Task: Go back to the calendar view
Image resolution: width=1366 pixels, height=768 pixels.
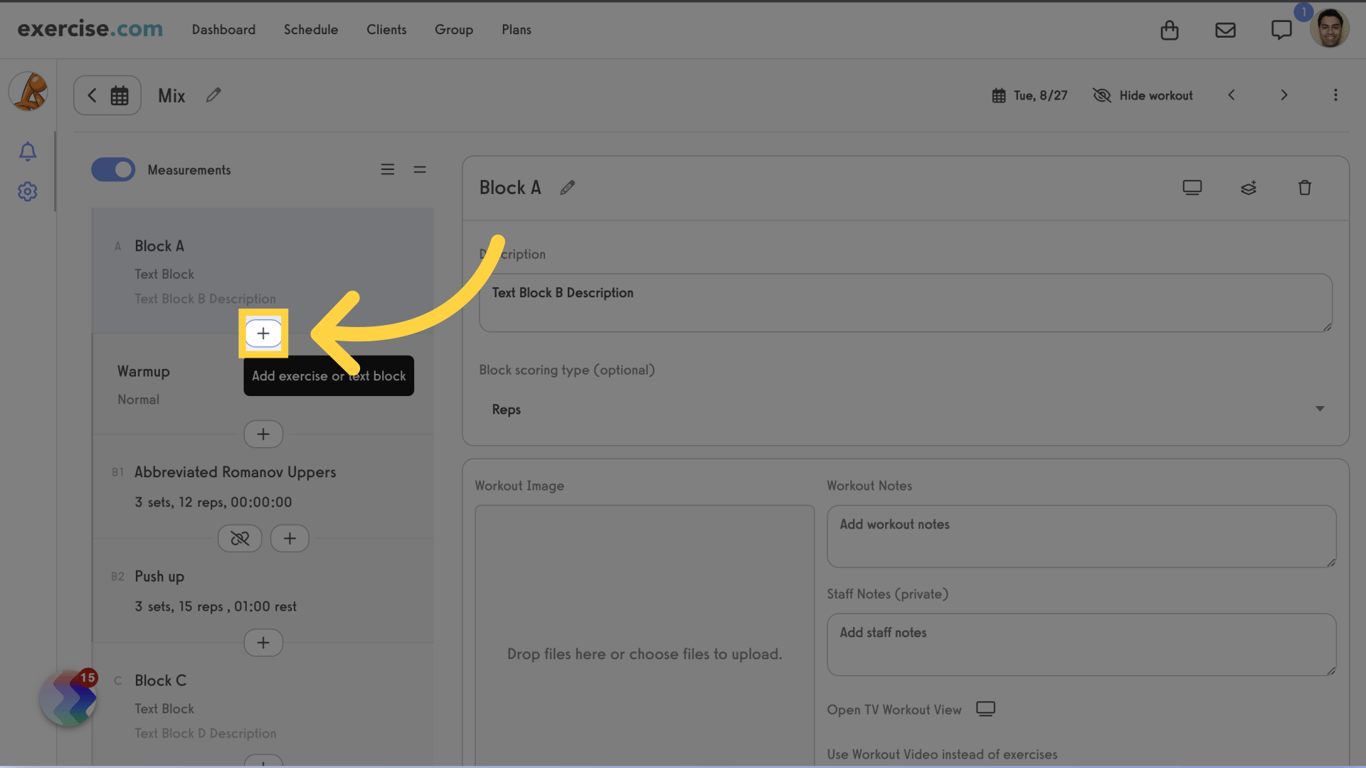Action: (x=107, y=96)
